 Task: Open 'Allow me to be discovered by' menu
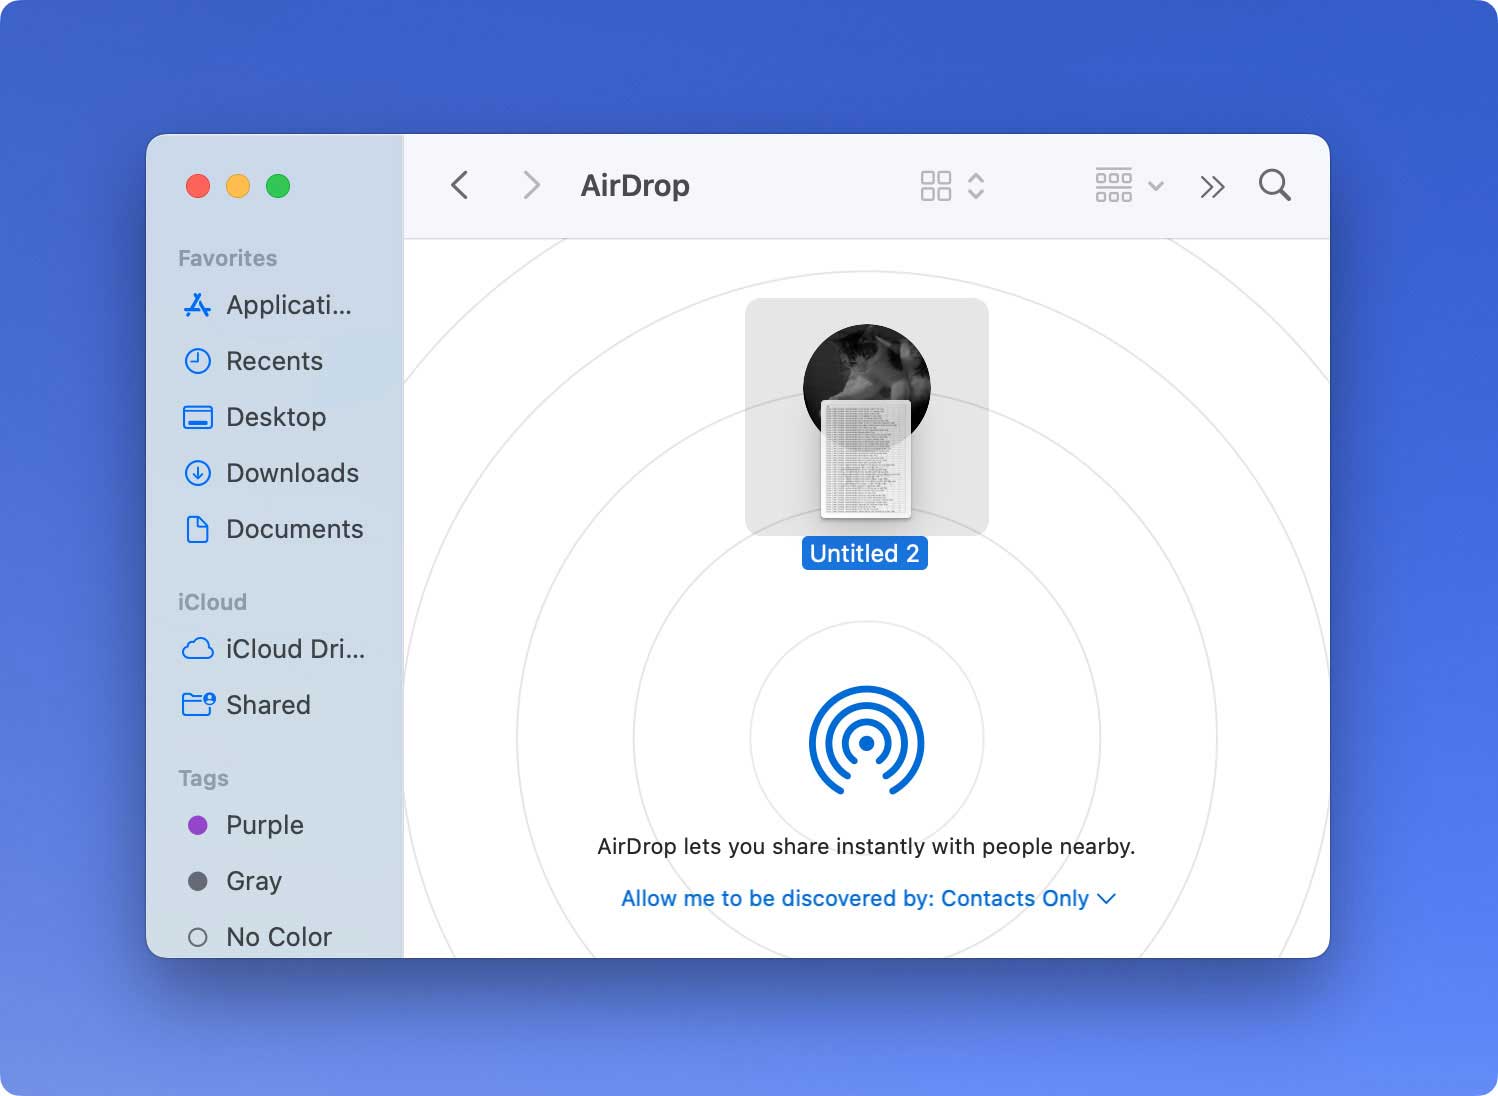[868, 898]
